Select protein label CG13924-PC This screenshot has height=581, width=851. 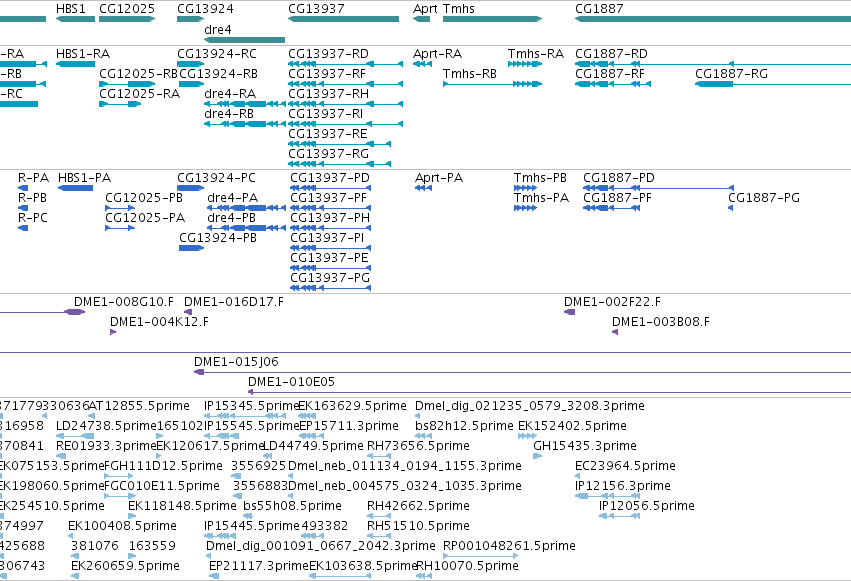coord(216,178)
